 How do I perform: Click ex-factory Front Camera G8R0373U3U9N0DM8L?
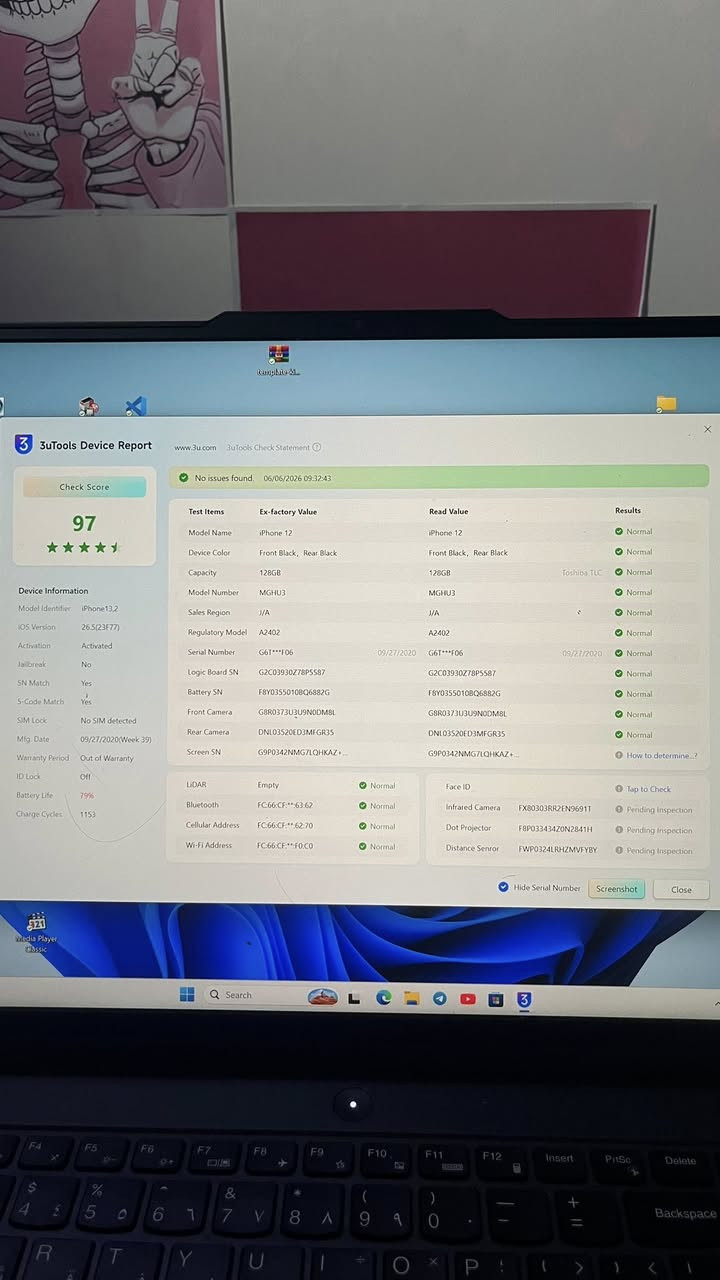tap(297, 712)
